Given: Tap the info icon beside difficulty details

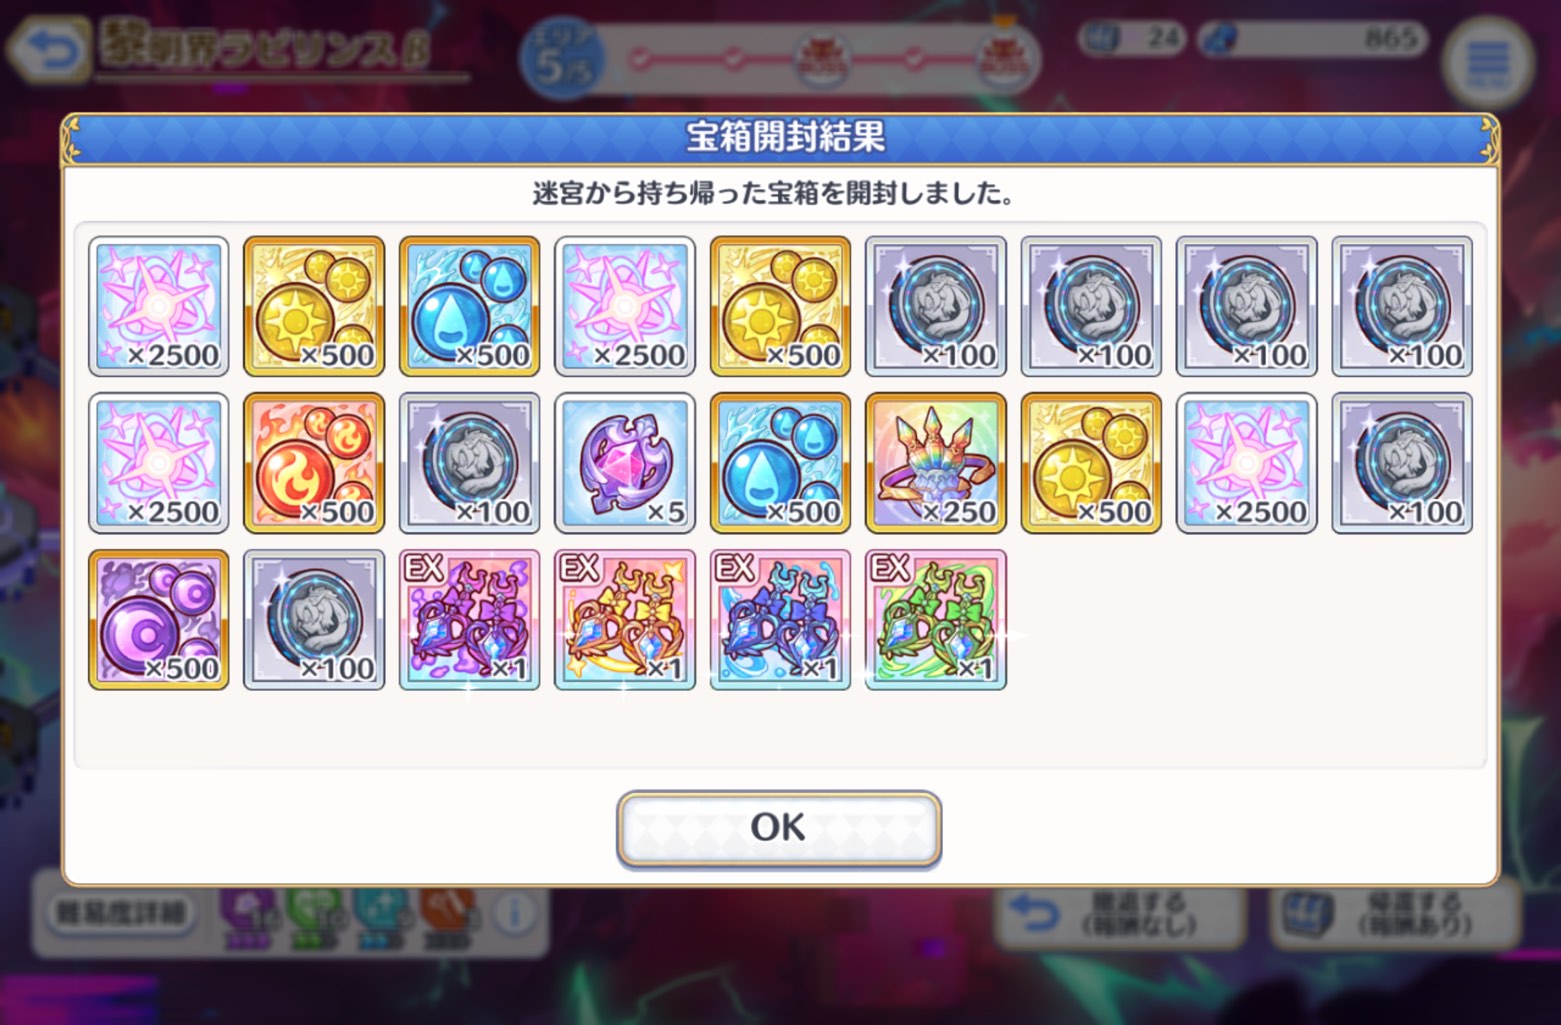Looking at the screenshot, I should pos(516,913).
